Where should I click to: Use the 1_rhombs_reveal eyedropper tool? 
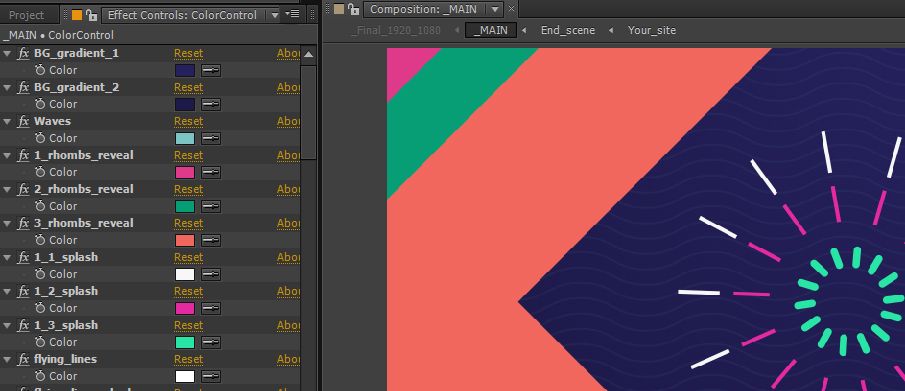coord(211,173)
